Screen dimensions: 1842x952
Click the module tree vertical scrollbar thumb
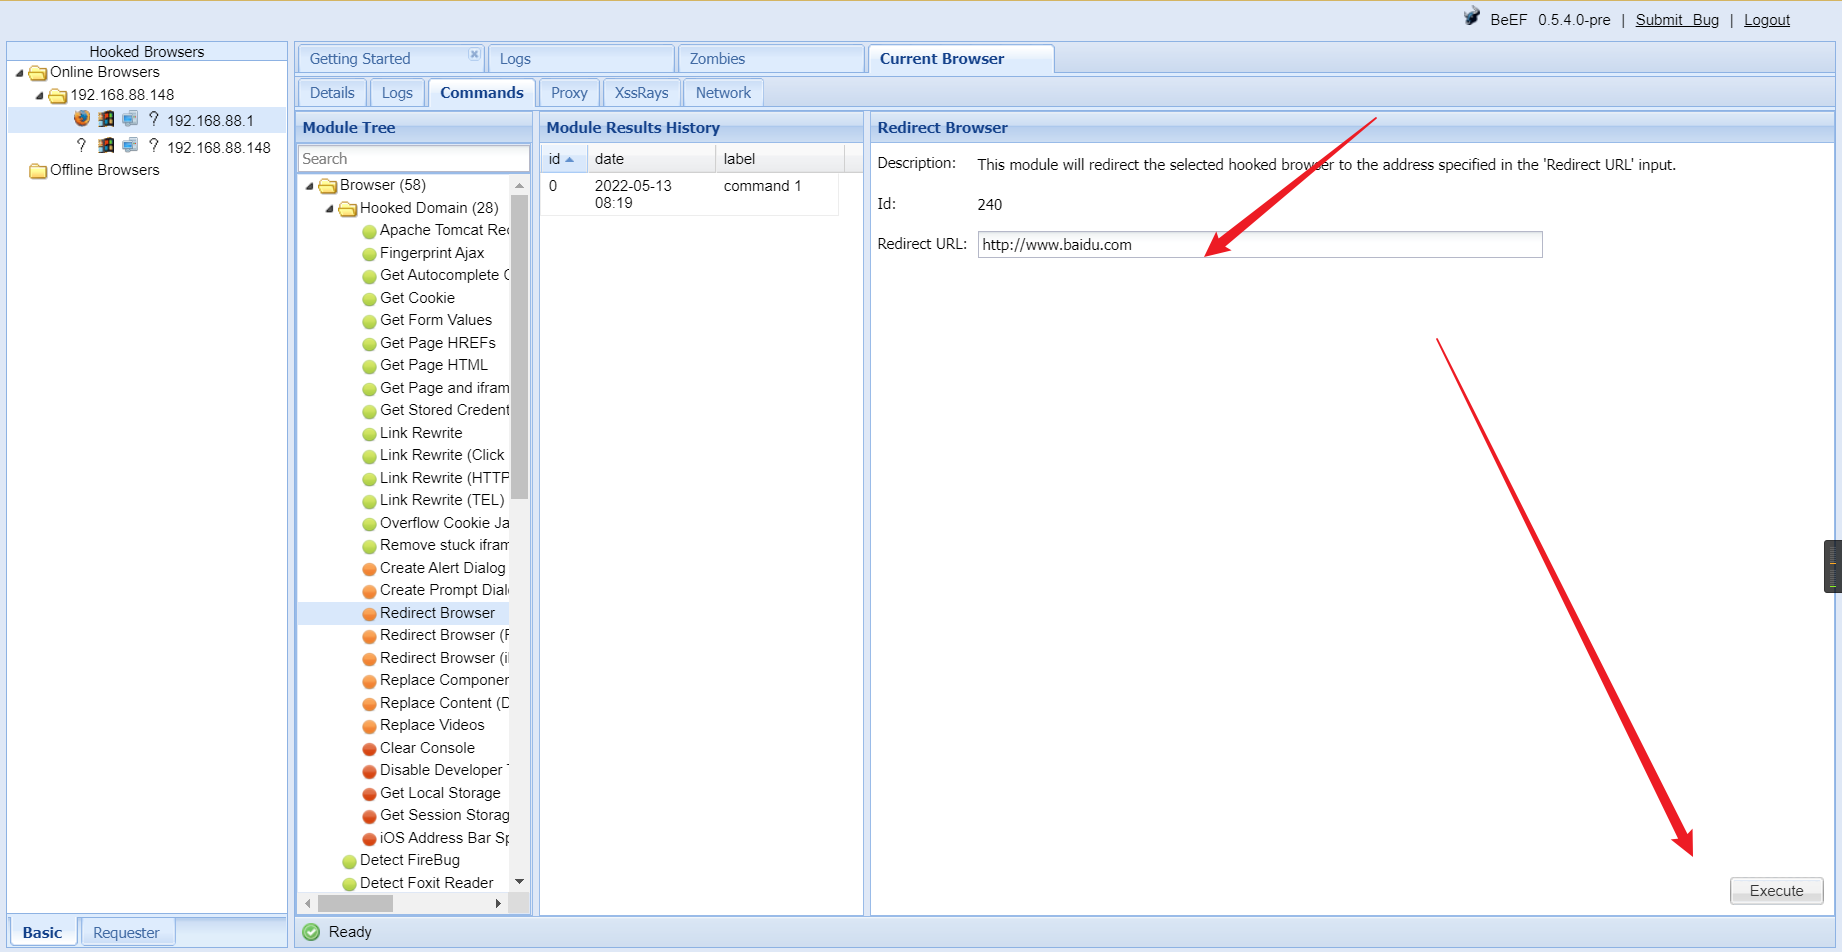tap(519, 347)
